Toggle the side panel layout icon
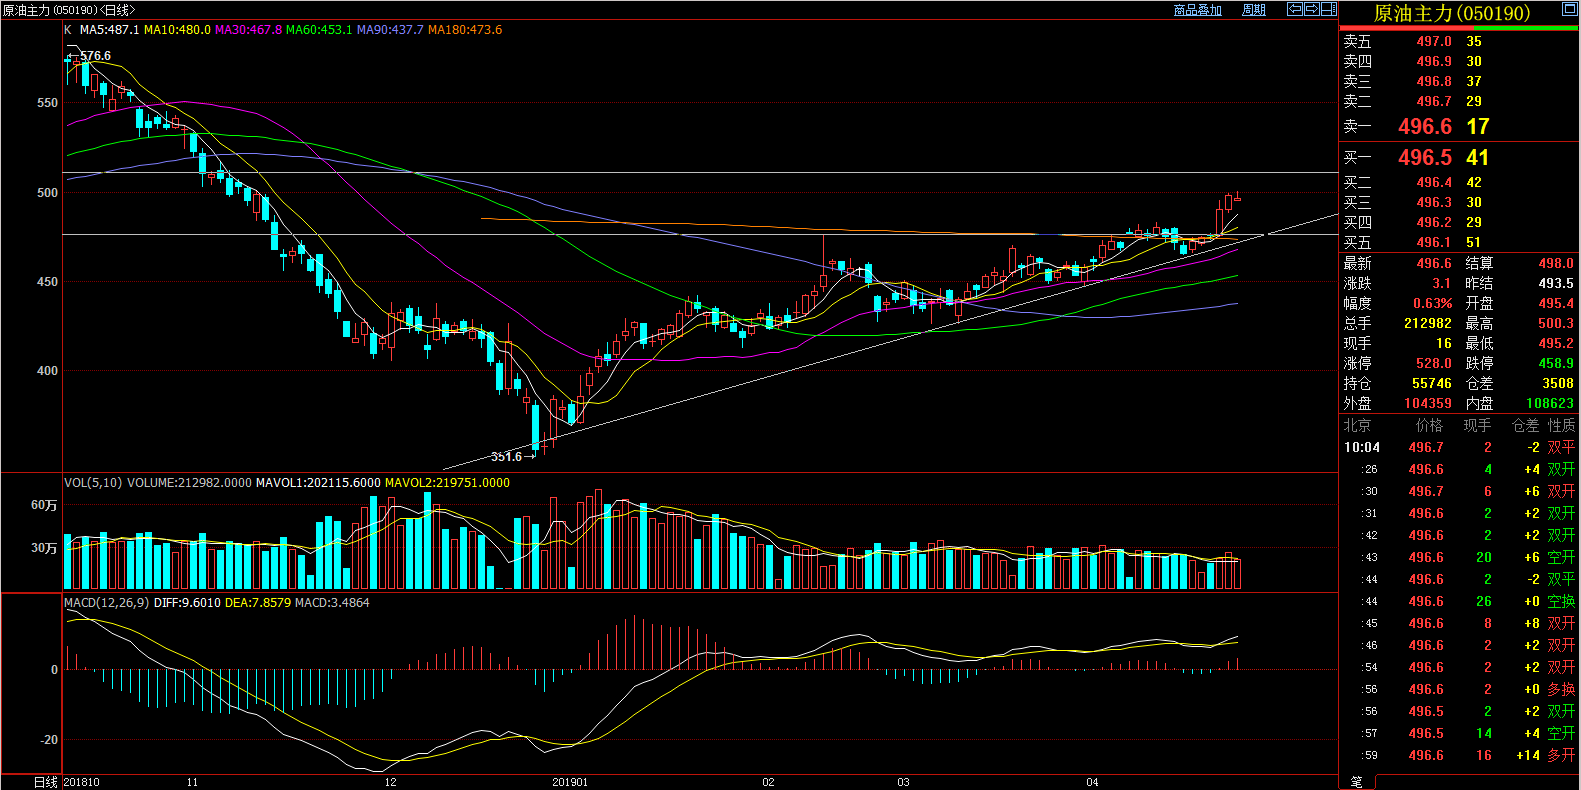Screen dimensions: 1581x790 [1328, 9]
